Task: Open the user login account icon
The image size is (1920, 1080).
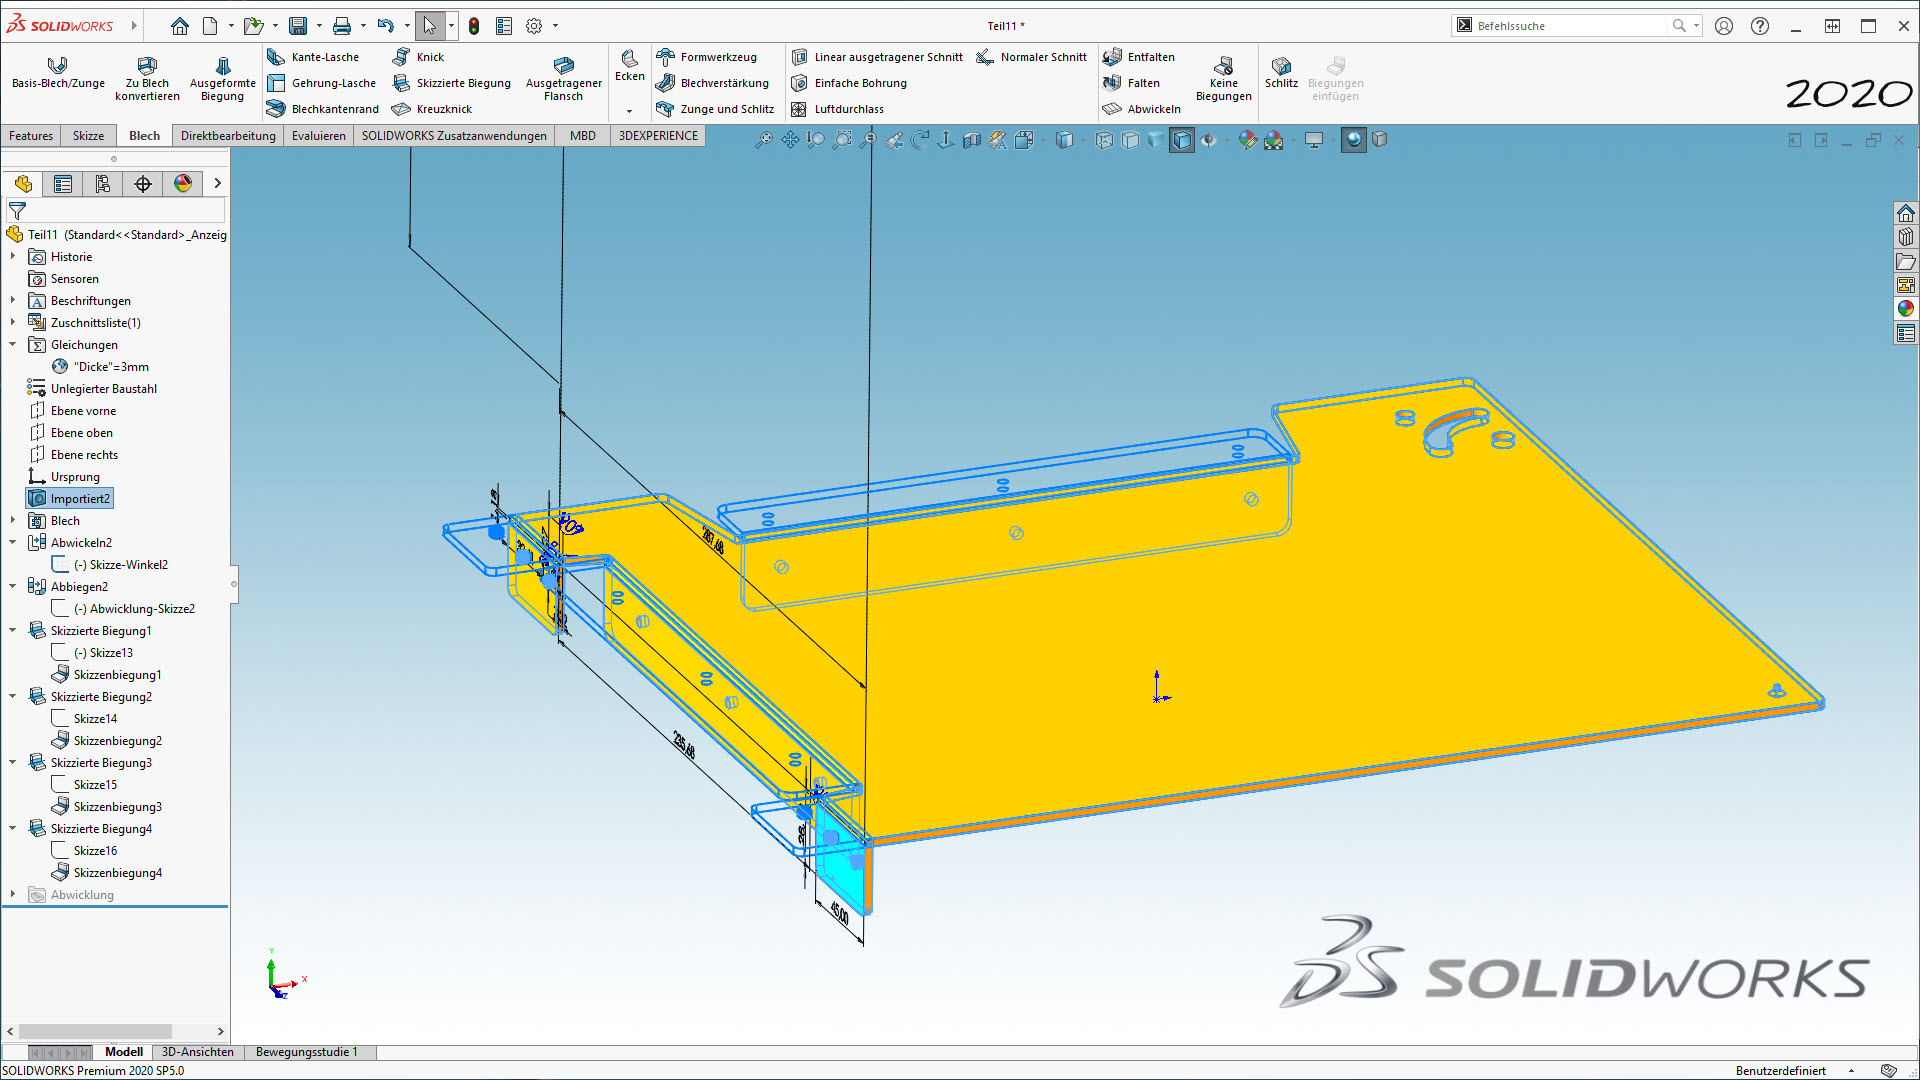Action: coord(1724,26)
